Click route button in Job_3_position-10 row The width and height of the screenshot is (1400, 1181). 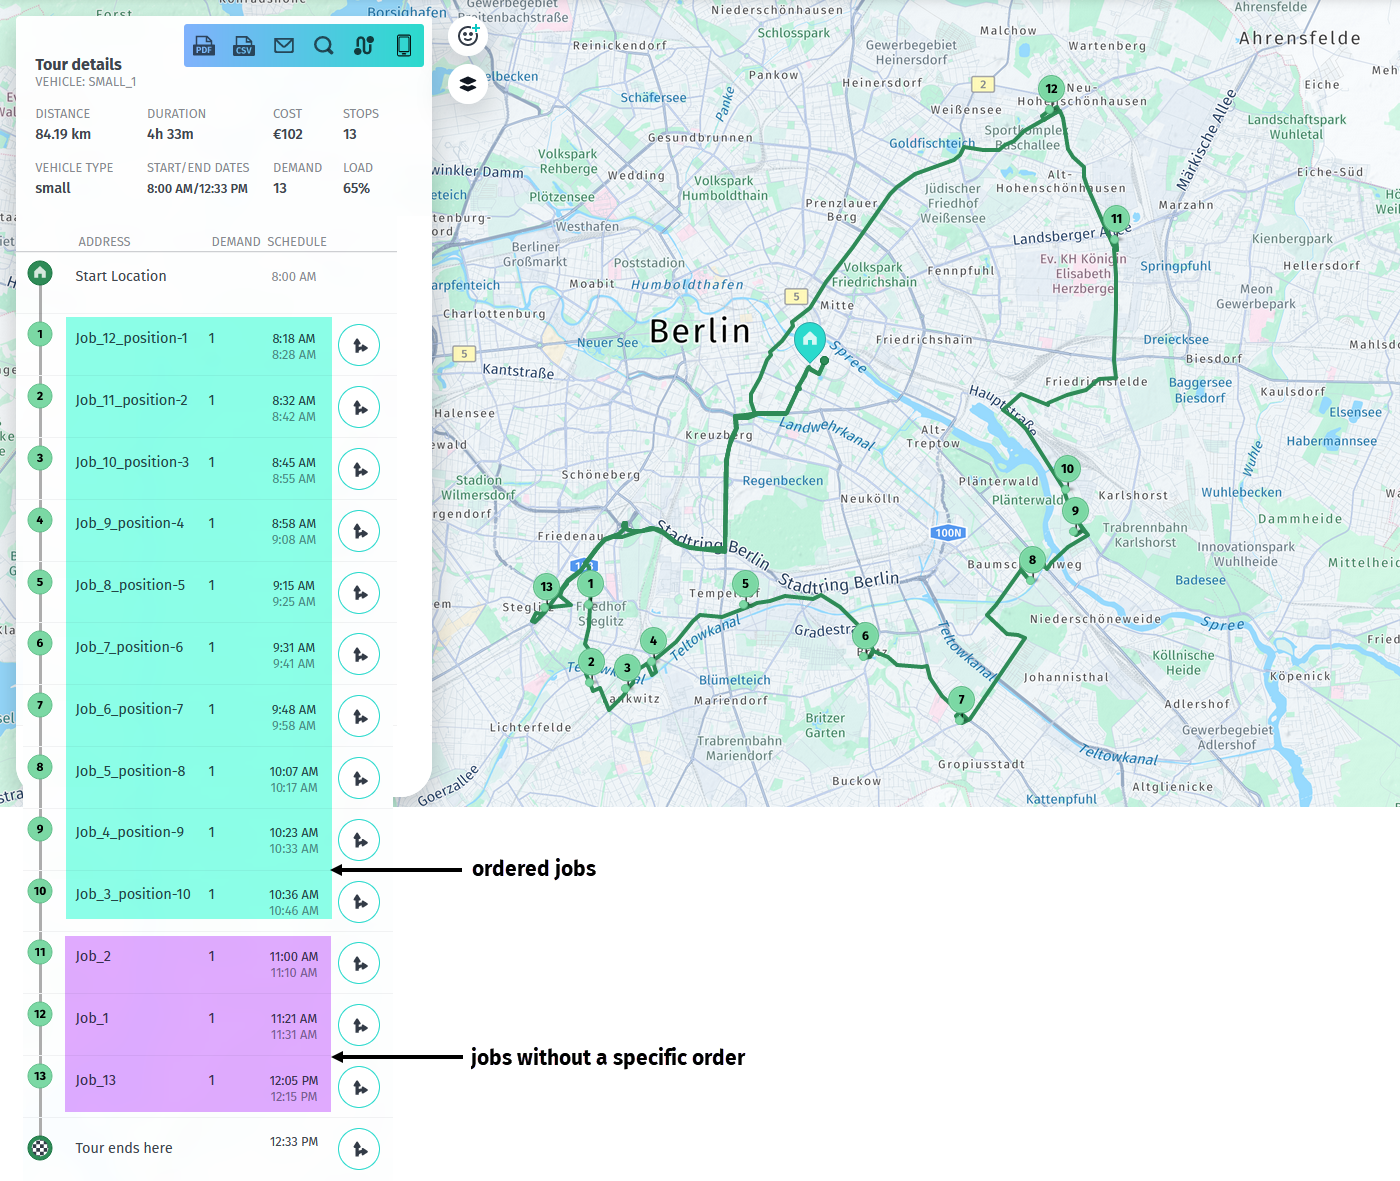[359, 902]
